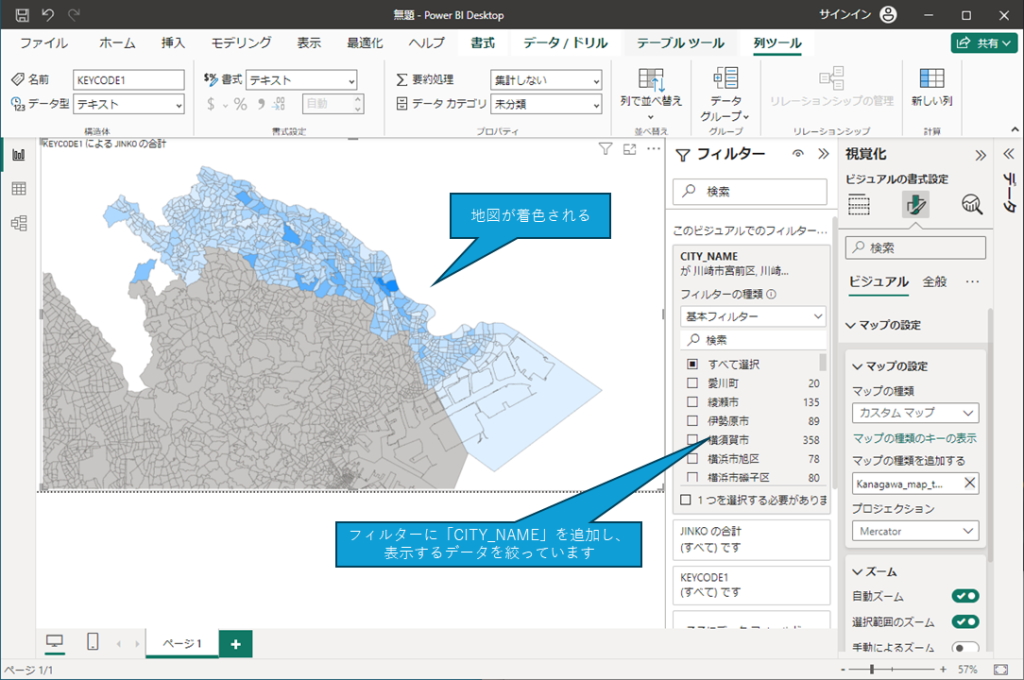Screen dimensions: 1024x680
Task: Select the format visual paintbrush icon
Action: pyautogui.click(x=917, y=204)
